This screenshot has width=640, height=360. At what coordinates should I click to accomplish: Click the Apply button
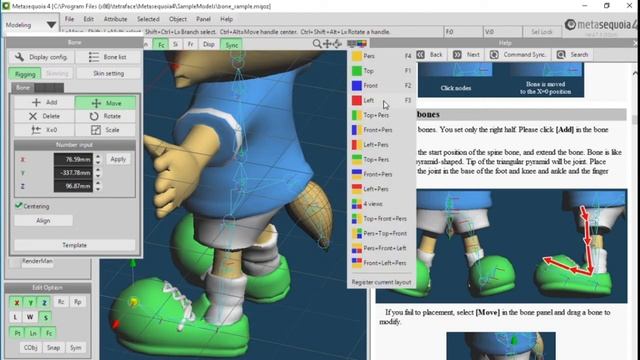click(118, 159)
